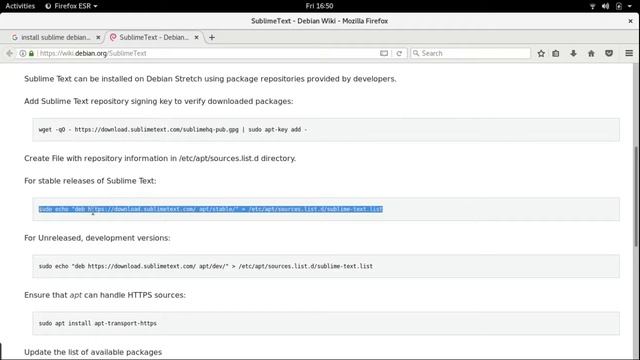
Task: Show bookmarks library icon
Action: [556, 53]
